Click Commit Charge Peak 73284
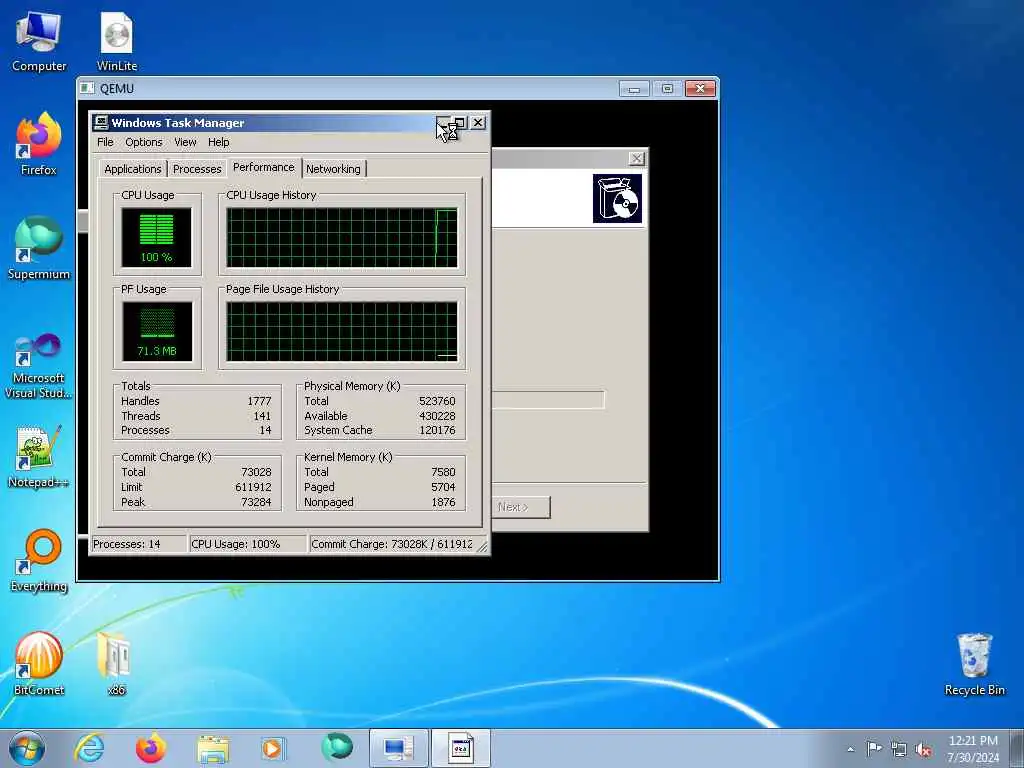Viewport: 1024px width, 768px height. pyautogui.click(x=256, y=502)
